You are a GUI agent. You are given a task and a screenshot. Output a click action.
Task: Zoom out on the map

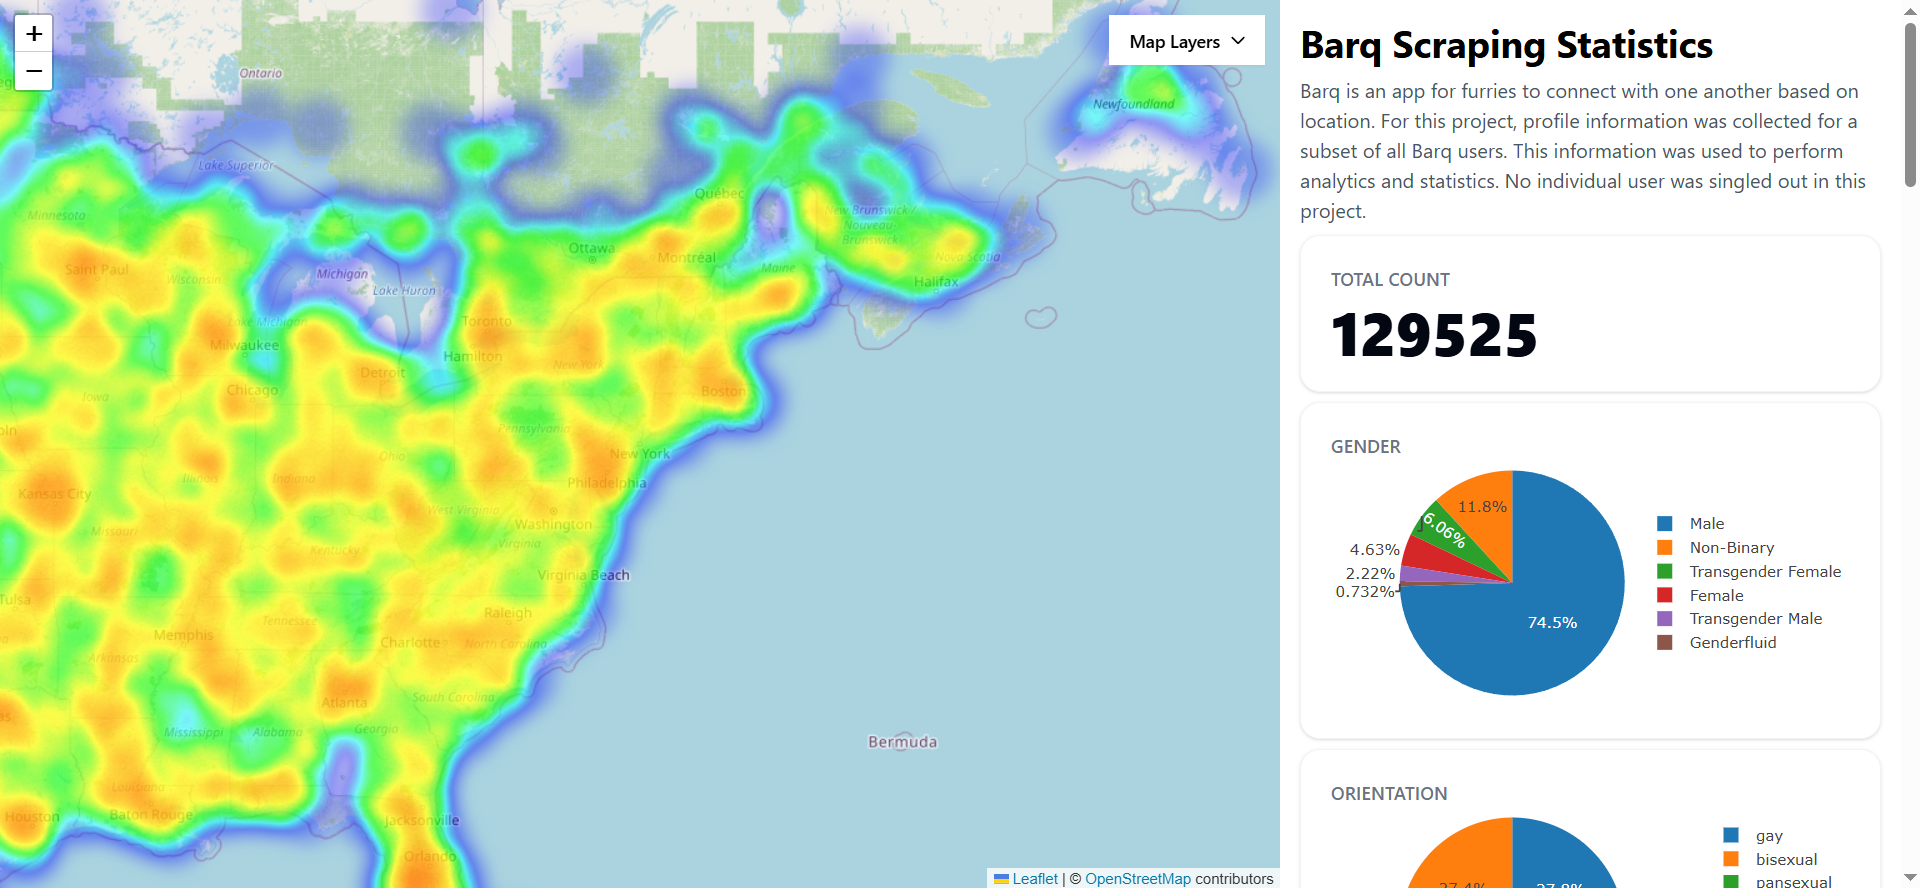pos(34,71)
